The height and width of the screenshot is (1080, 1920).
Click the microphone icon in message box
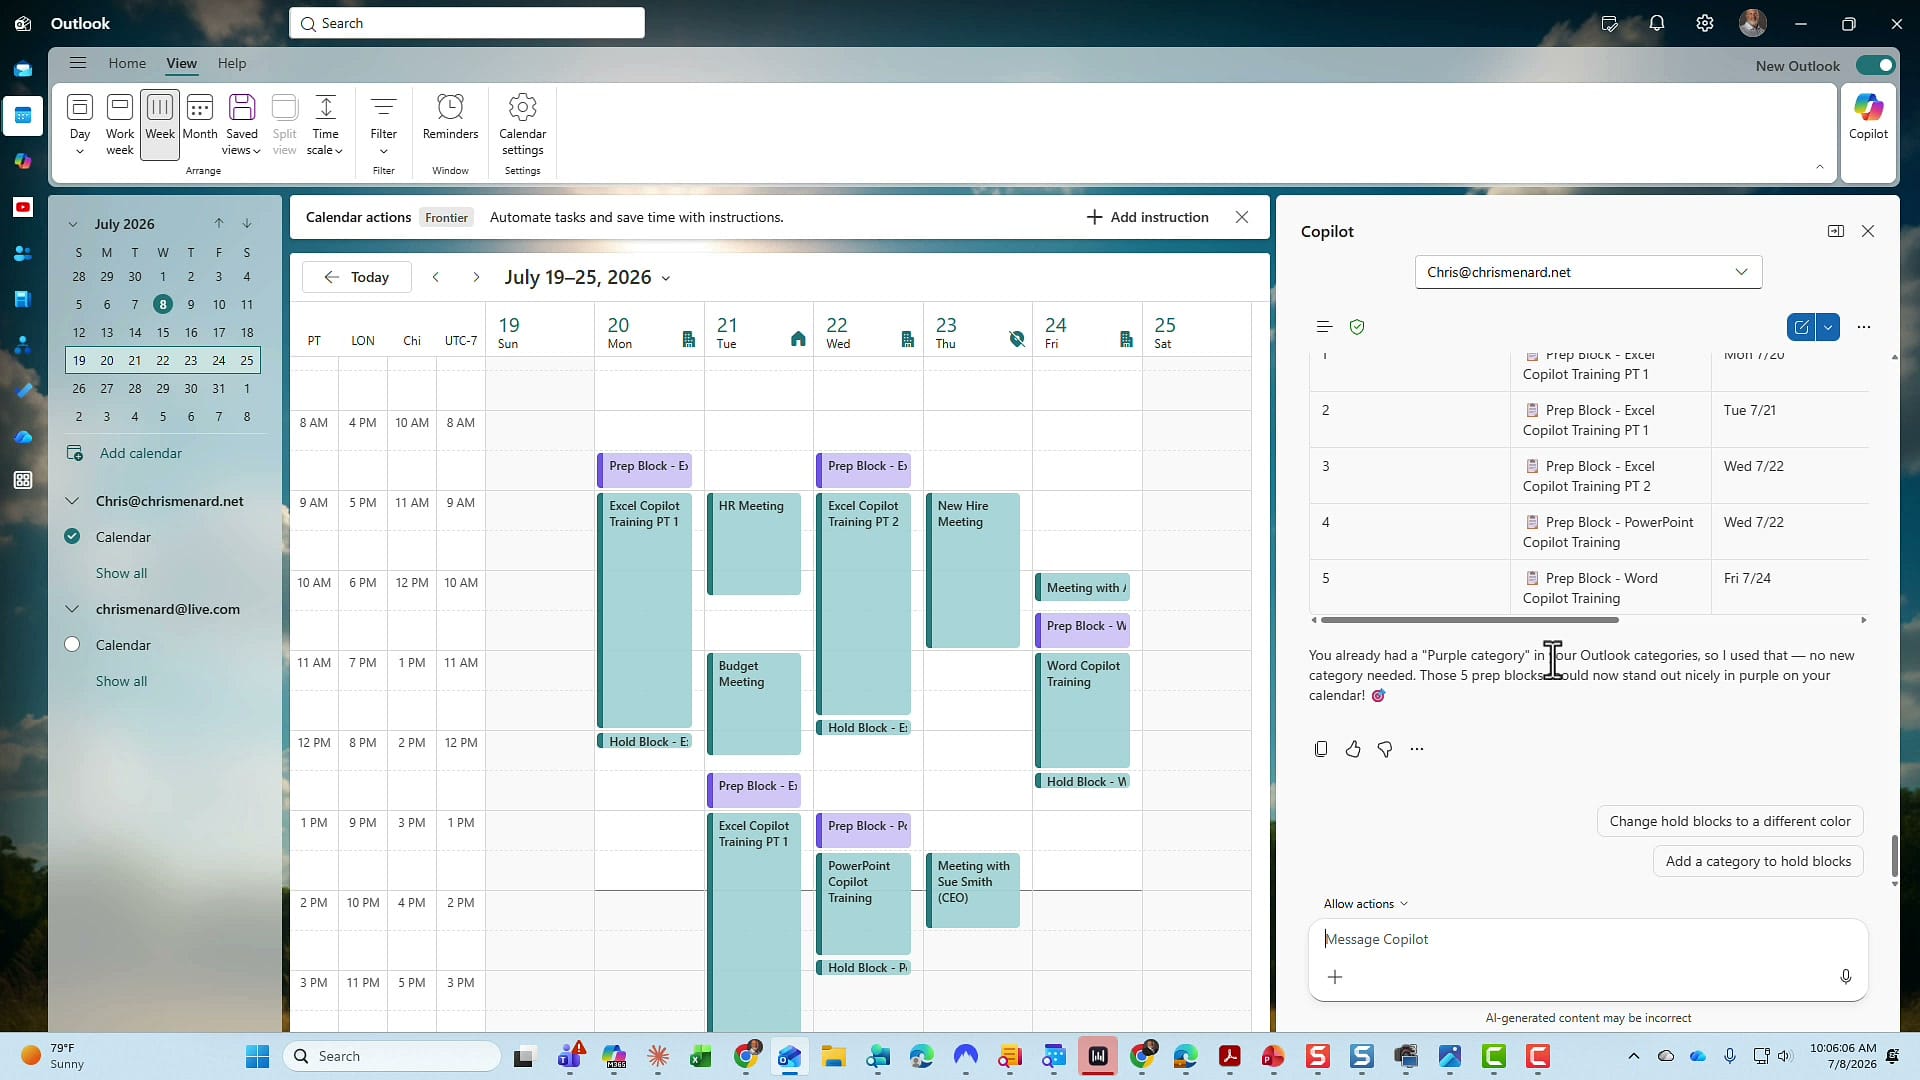(1846, 977)
